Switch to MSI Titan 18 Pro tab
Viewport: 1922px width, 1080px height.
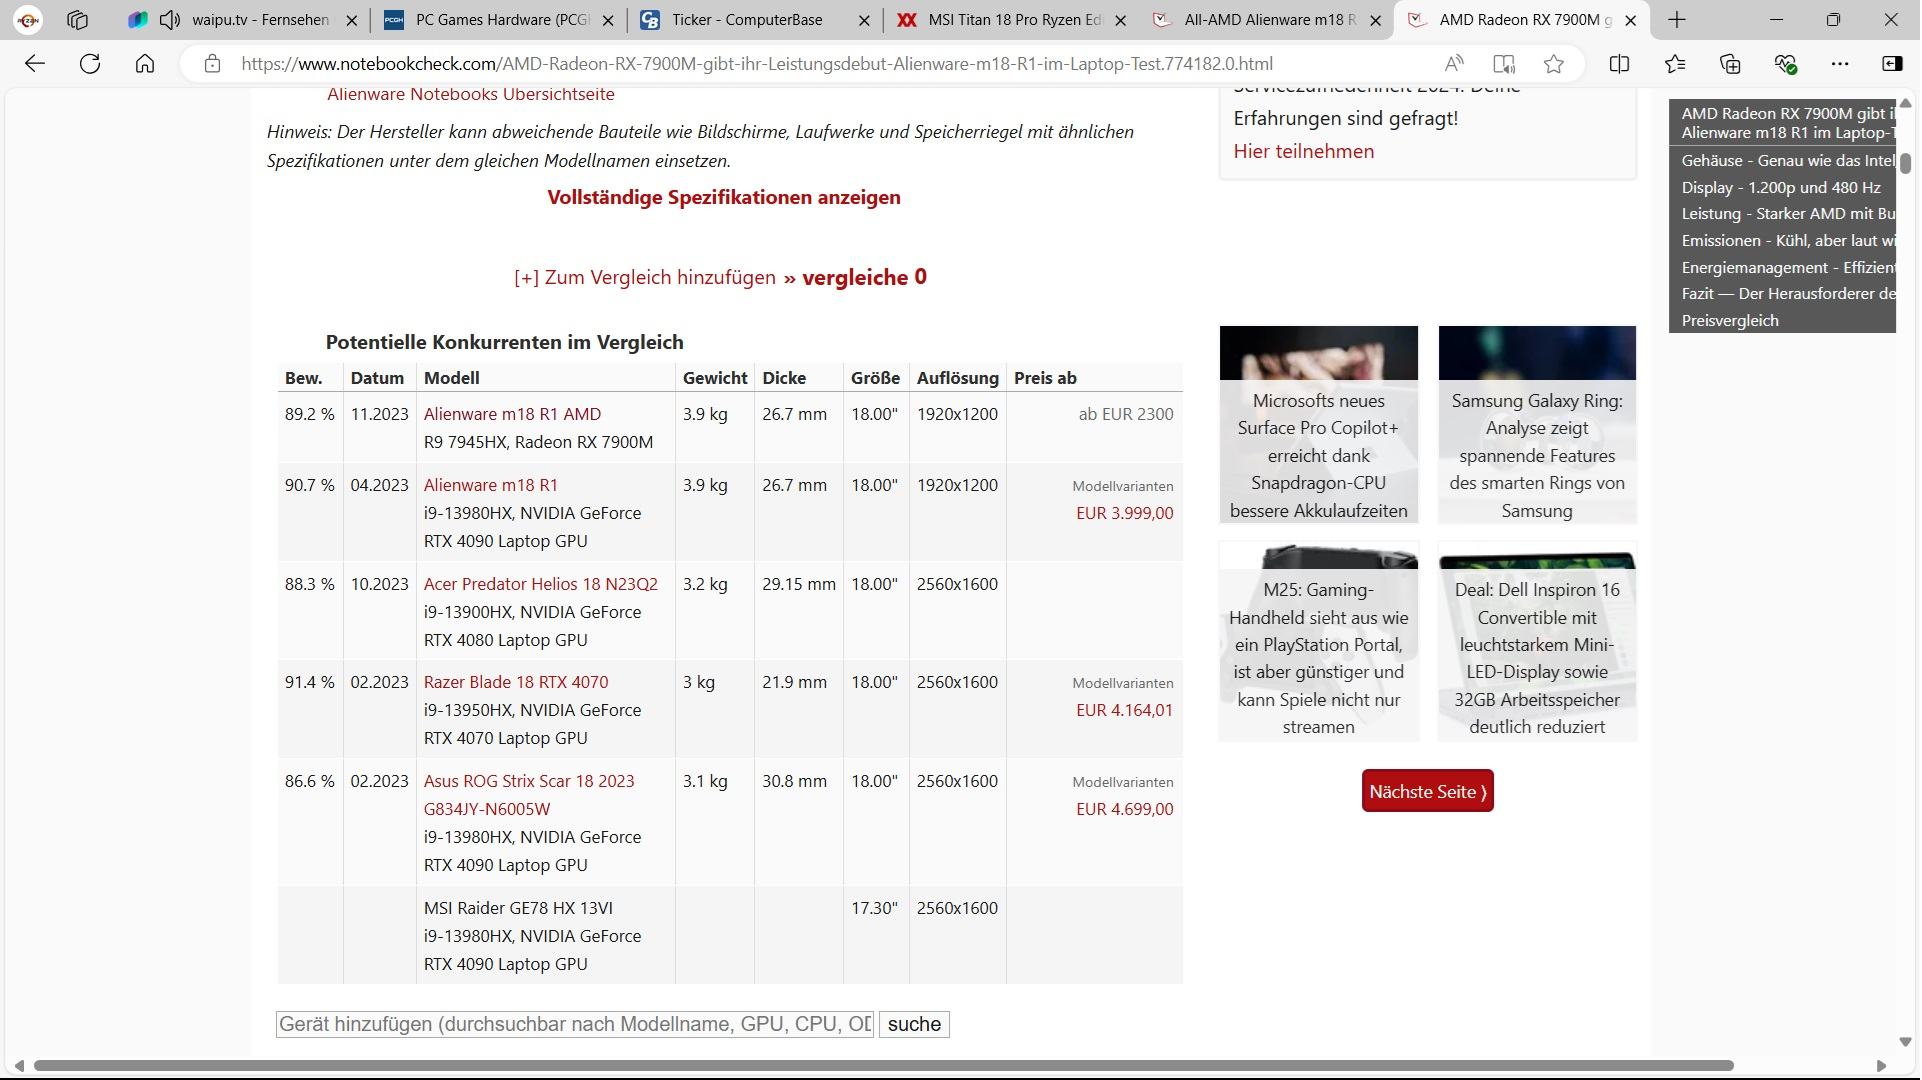pos(1010,19)
